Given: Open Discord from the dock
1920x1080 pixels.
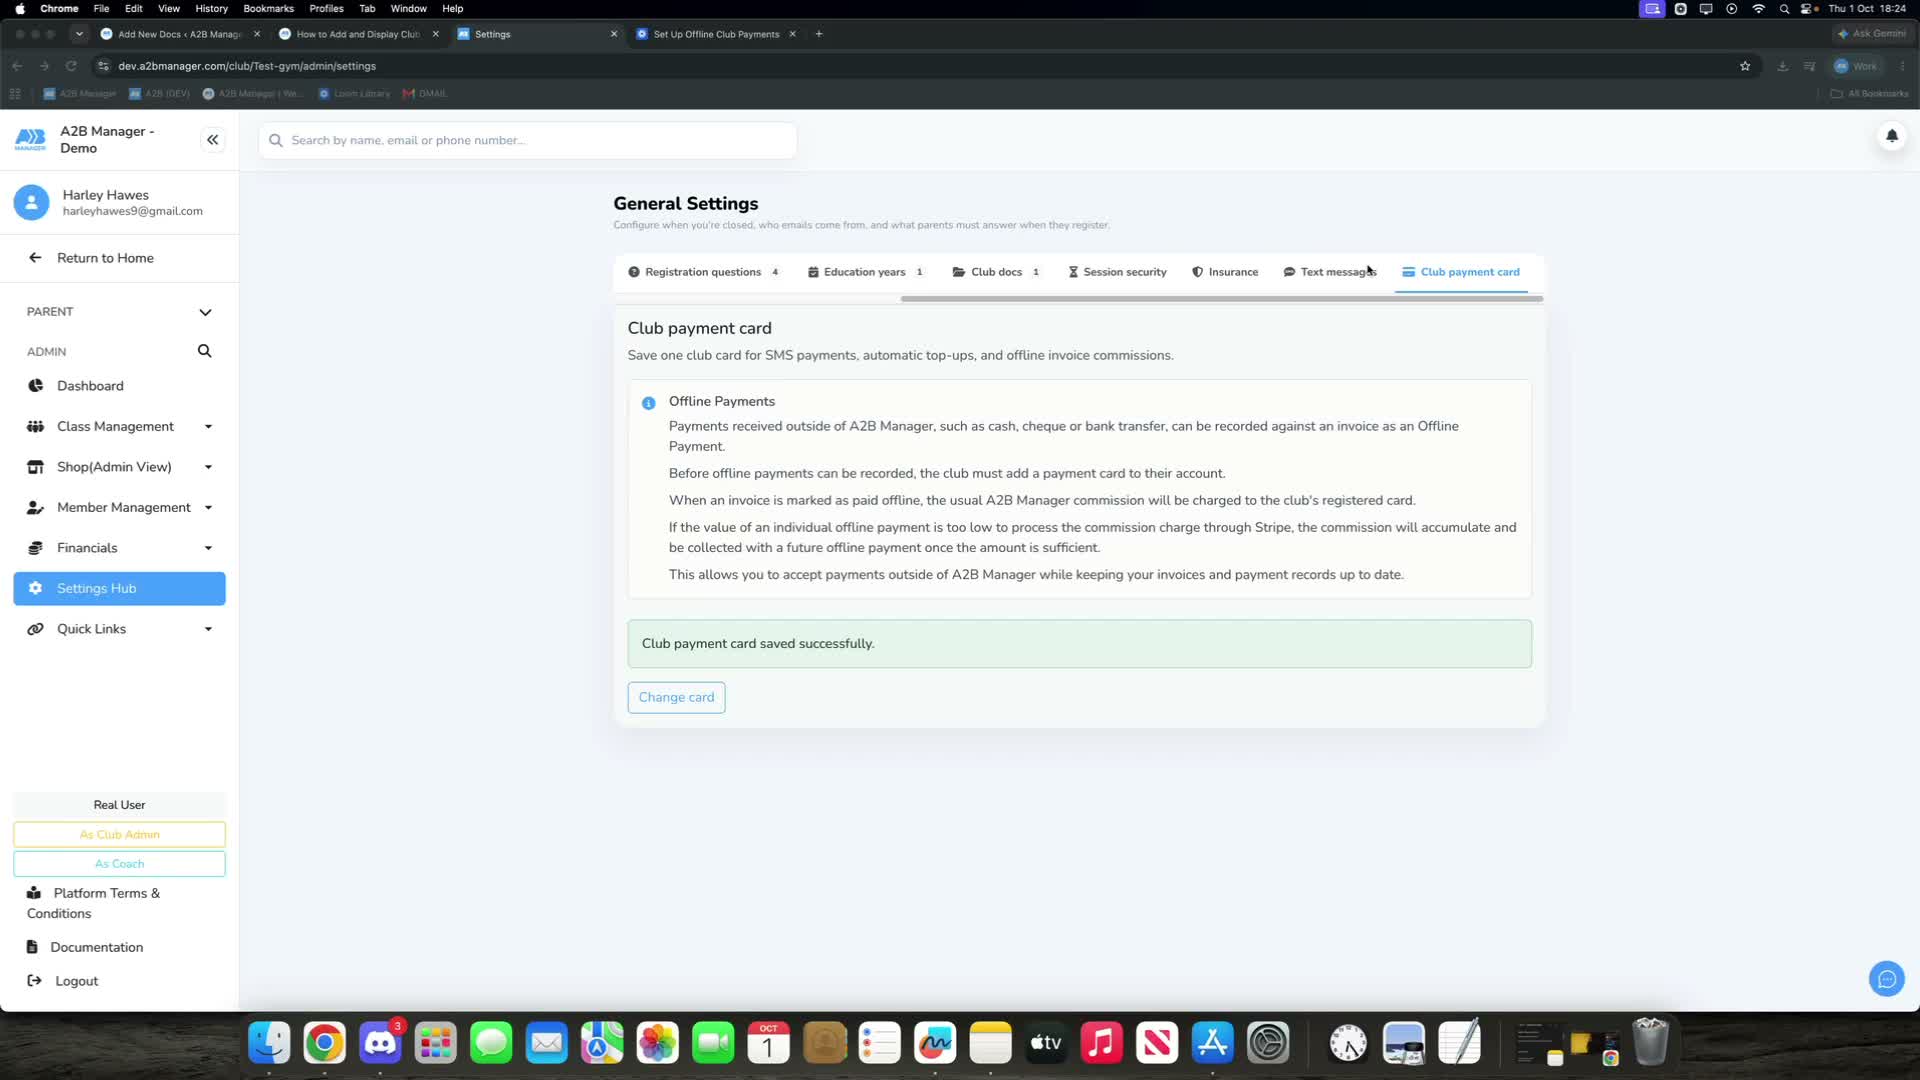Looking at the screenshot, I should pos(380,1043).
